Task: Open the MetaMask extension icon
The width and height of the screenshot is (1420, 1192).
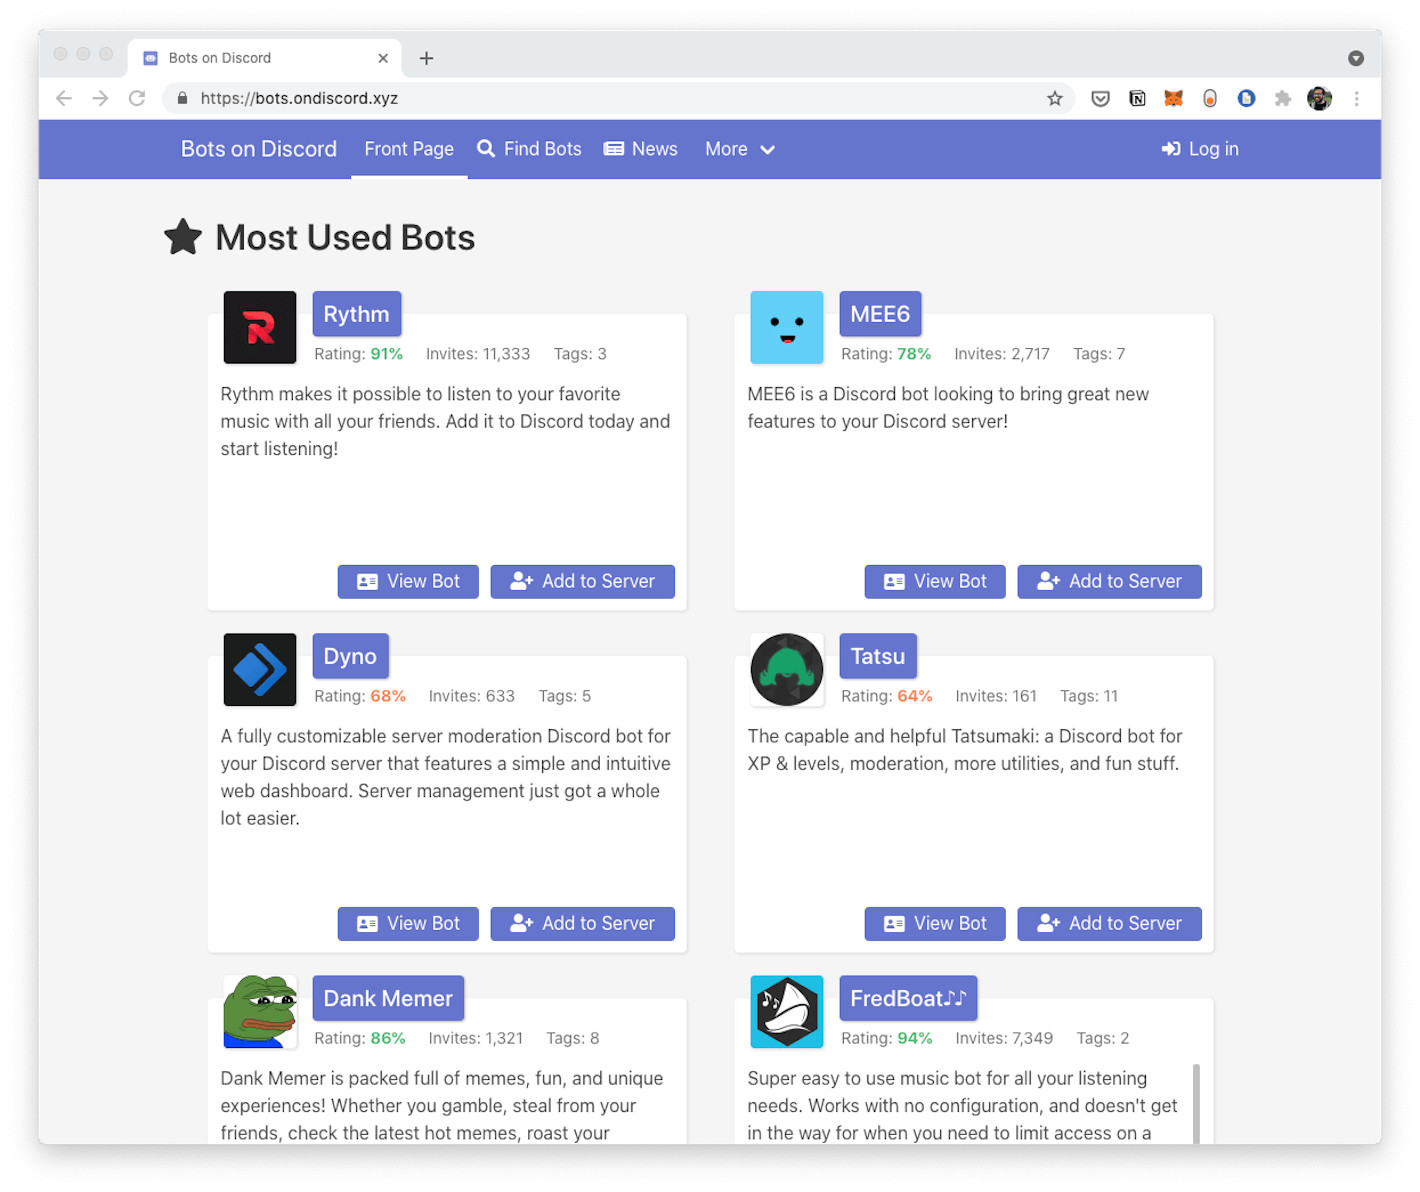Action: [1173, 98]
